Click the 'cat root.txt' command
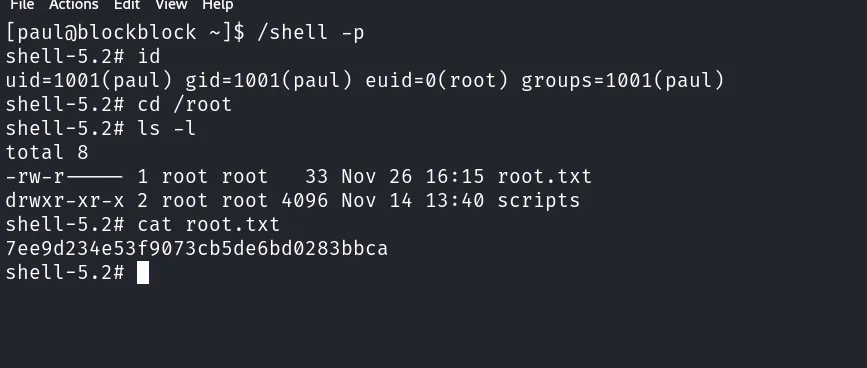Screen dimensions: 867x368 pos(208,225)
